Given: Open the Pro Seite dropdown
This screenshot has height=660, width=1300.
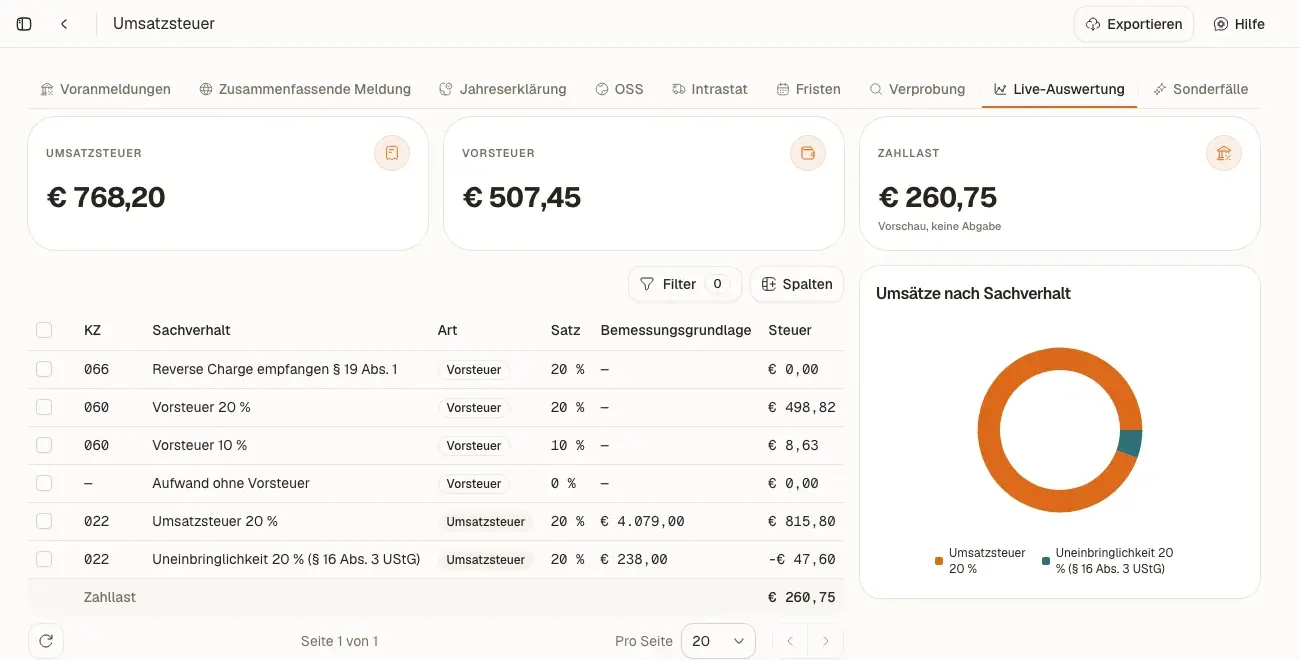Looking at the screenshot, I should (x=718, y=641).
